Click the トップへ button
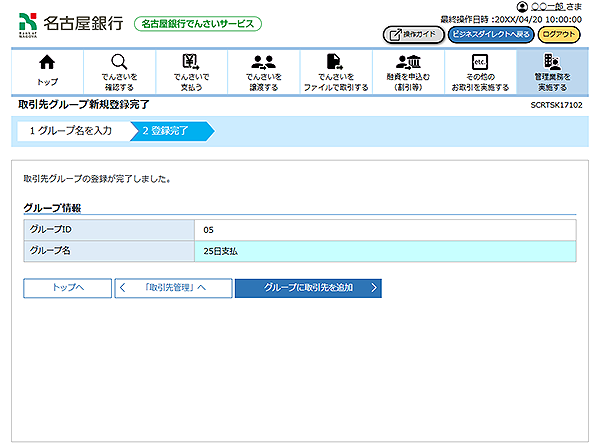This screenshot has height=448, width=600. pyautogui.click(x=67, y=288)
